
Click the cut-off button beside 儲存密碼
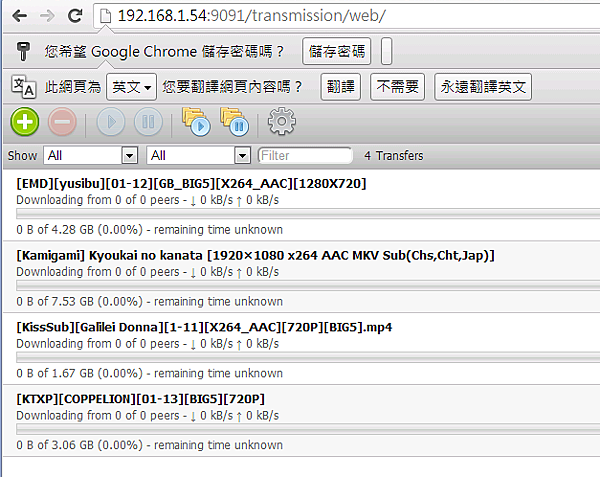386,51
